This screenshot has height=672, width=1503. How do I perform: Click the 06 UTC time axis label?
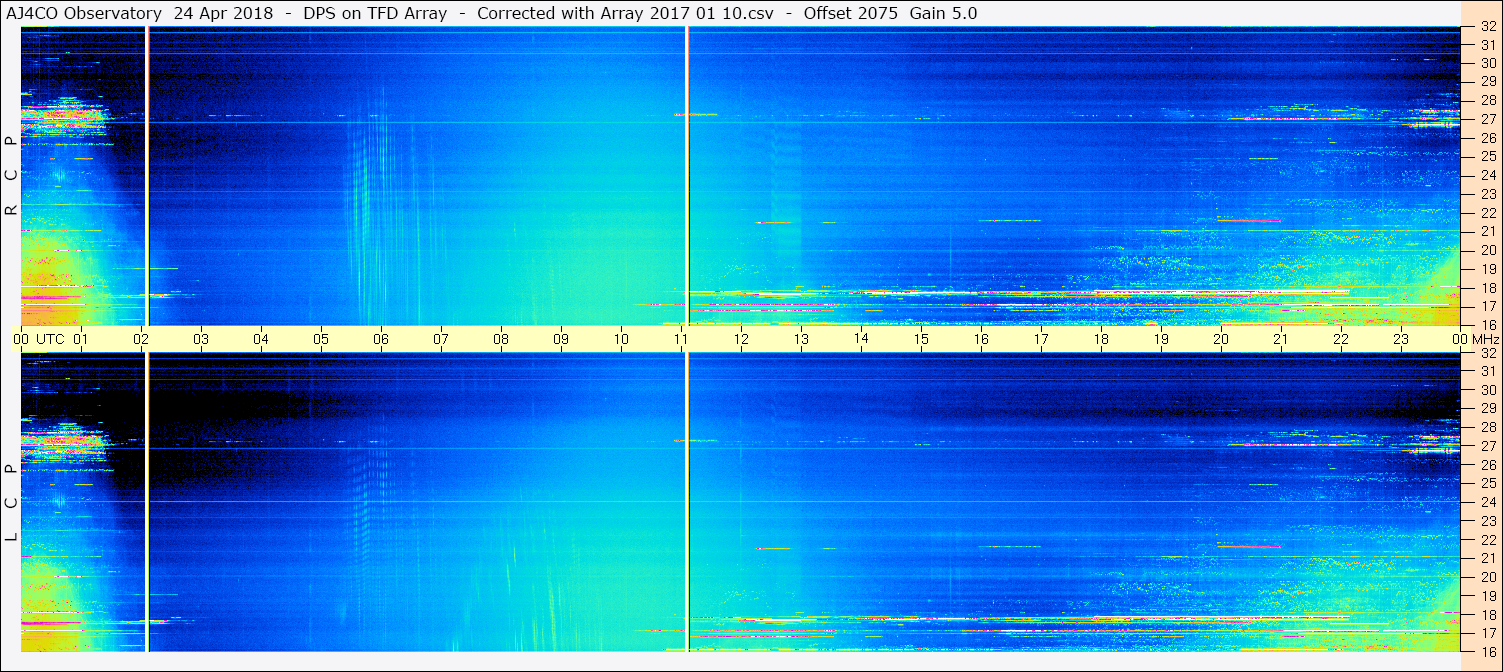381,339
